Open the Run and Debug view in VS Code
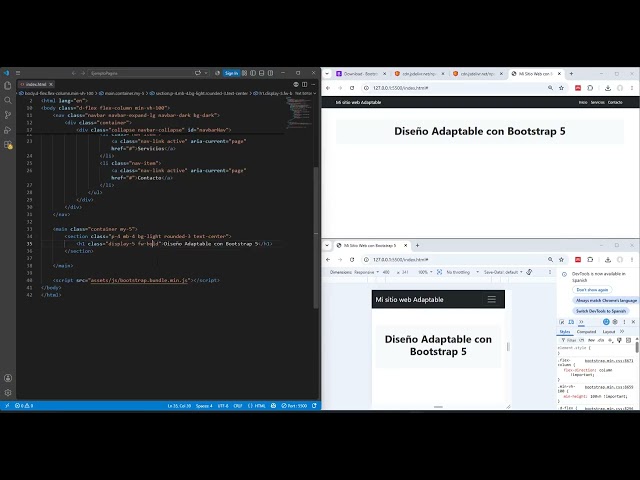 pos(8,130)
